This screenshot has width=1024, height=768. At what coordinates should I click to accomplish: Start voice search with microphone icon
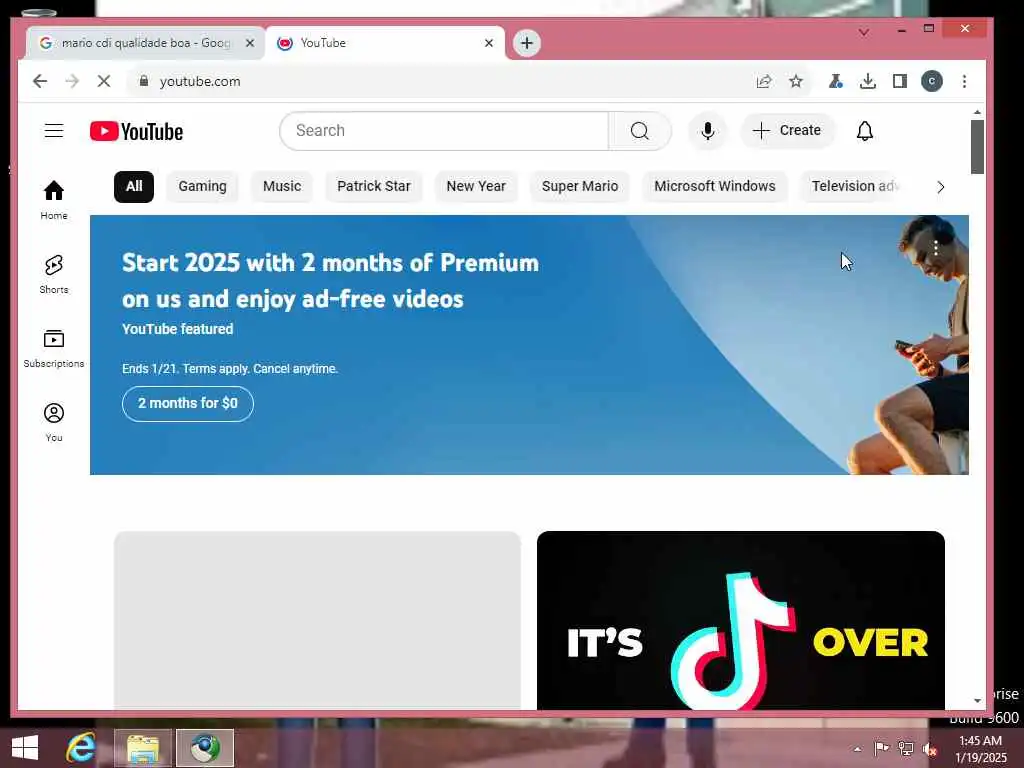point(707,131)
